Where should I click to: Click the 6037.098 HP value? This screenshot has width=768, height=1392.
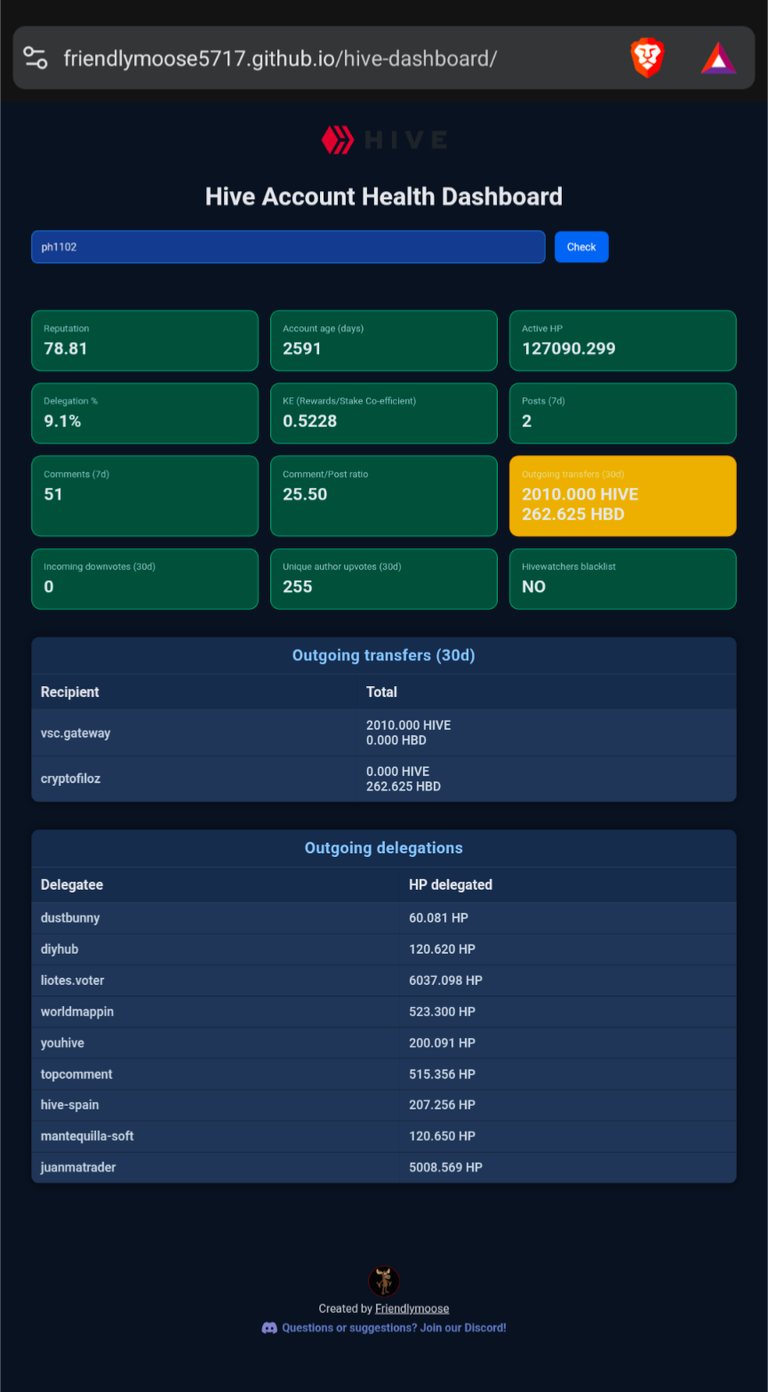click(x=446, y=981)
